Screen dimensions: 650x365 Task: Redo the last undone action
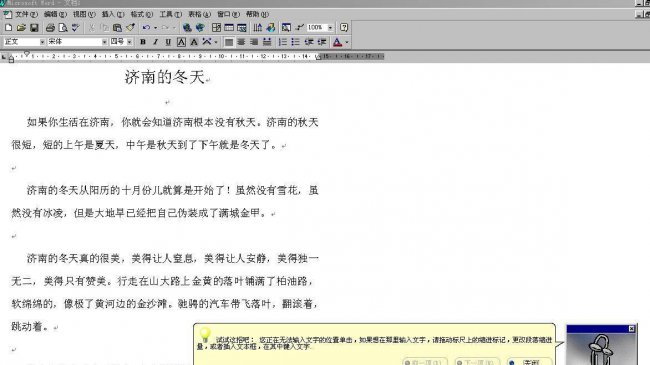(165, 28)
